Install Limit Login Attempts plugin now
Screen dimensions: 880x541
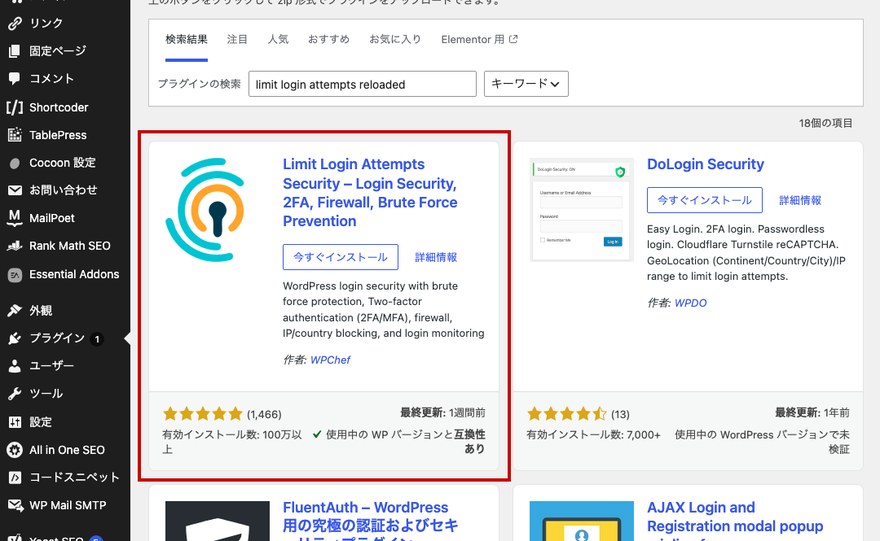point(340,257)
